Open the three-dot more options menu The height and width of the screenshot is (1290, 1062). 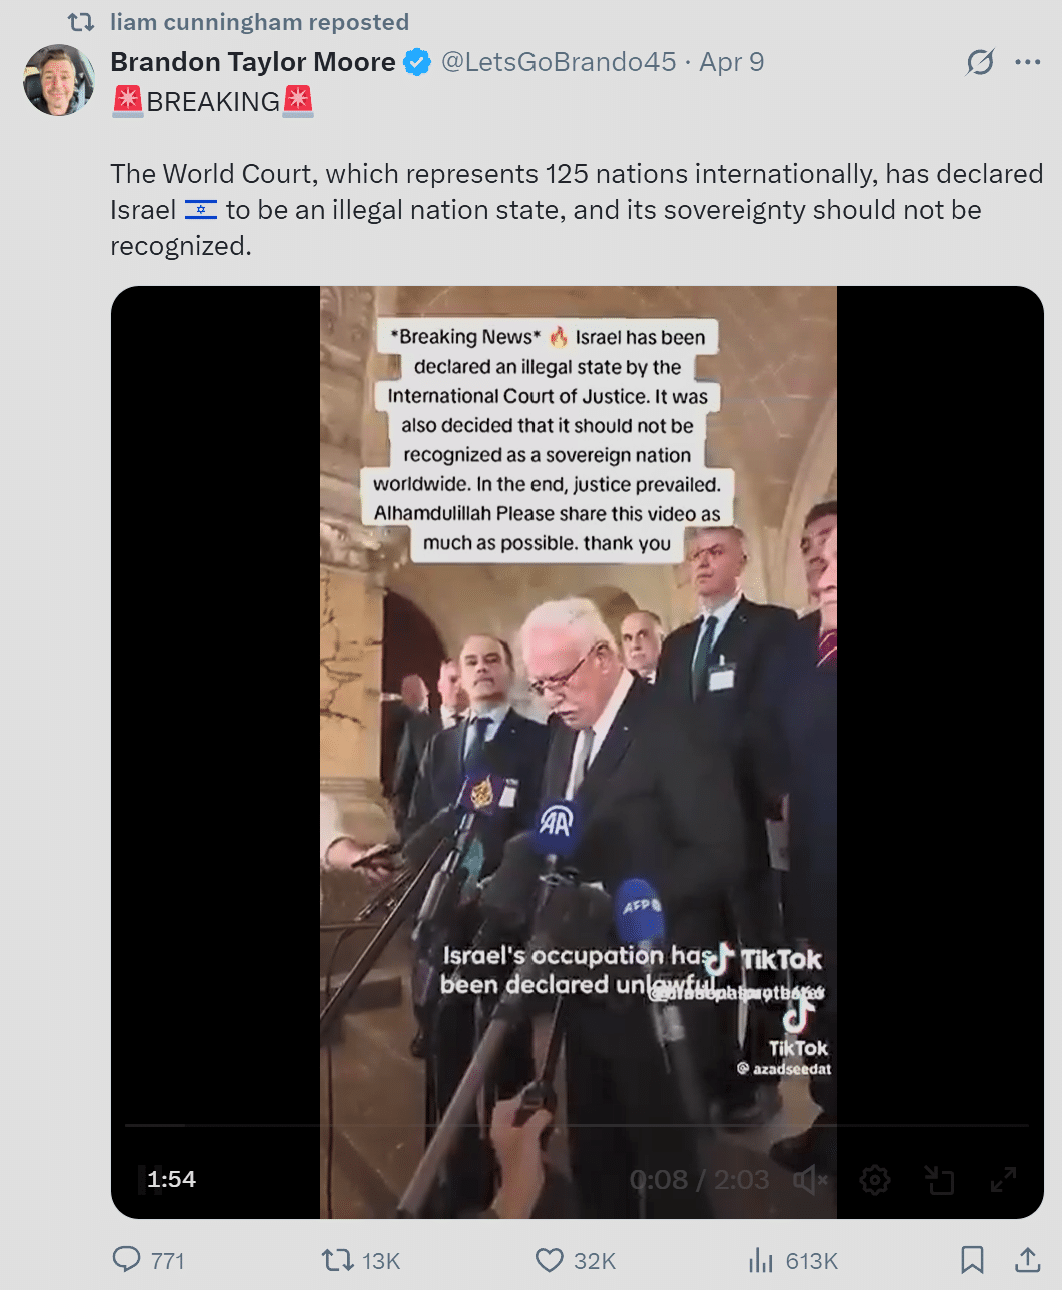1028,62
